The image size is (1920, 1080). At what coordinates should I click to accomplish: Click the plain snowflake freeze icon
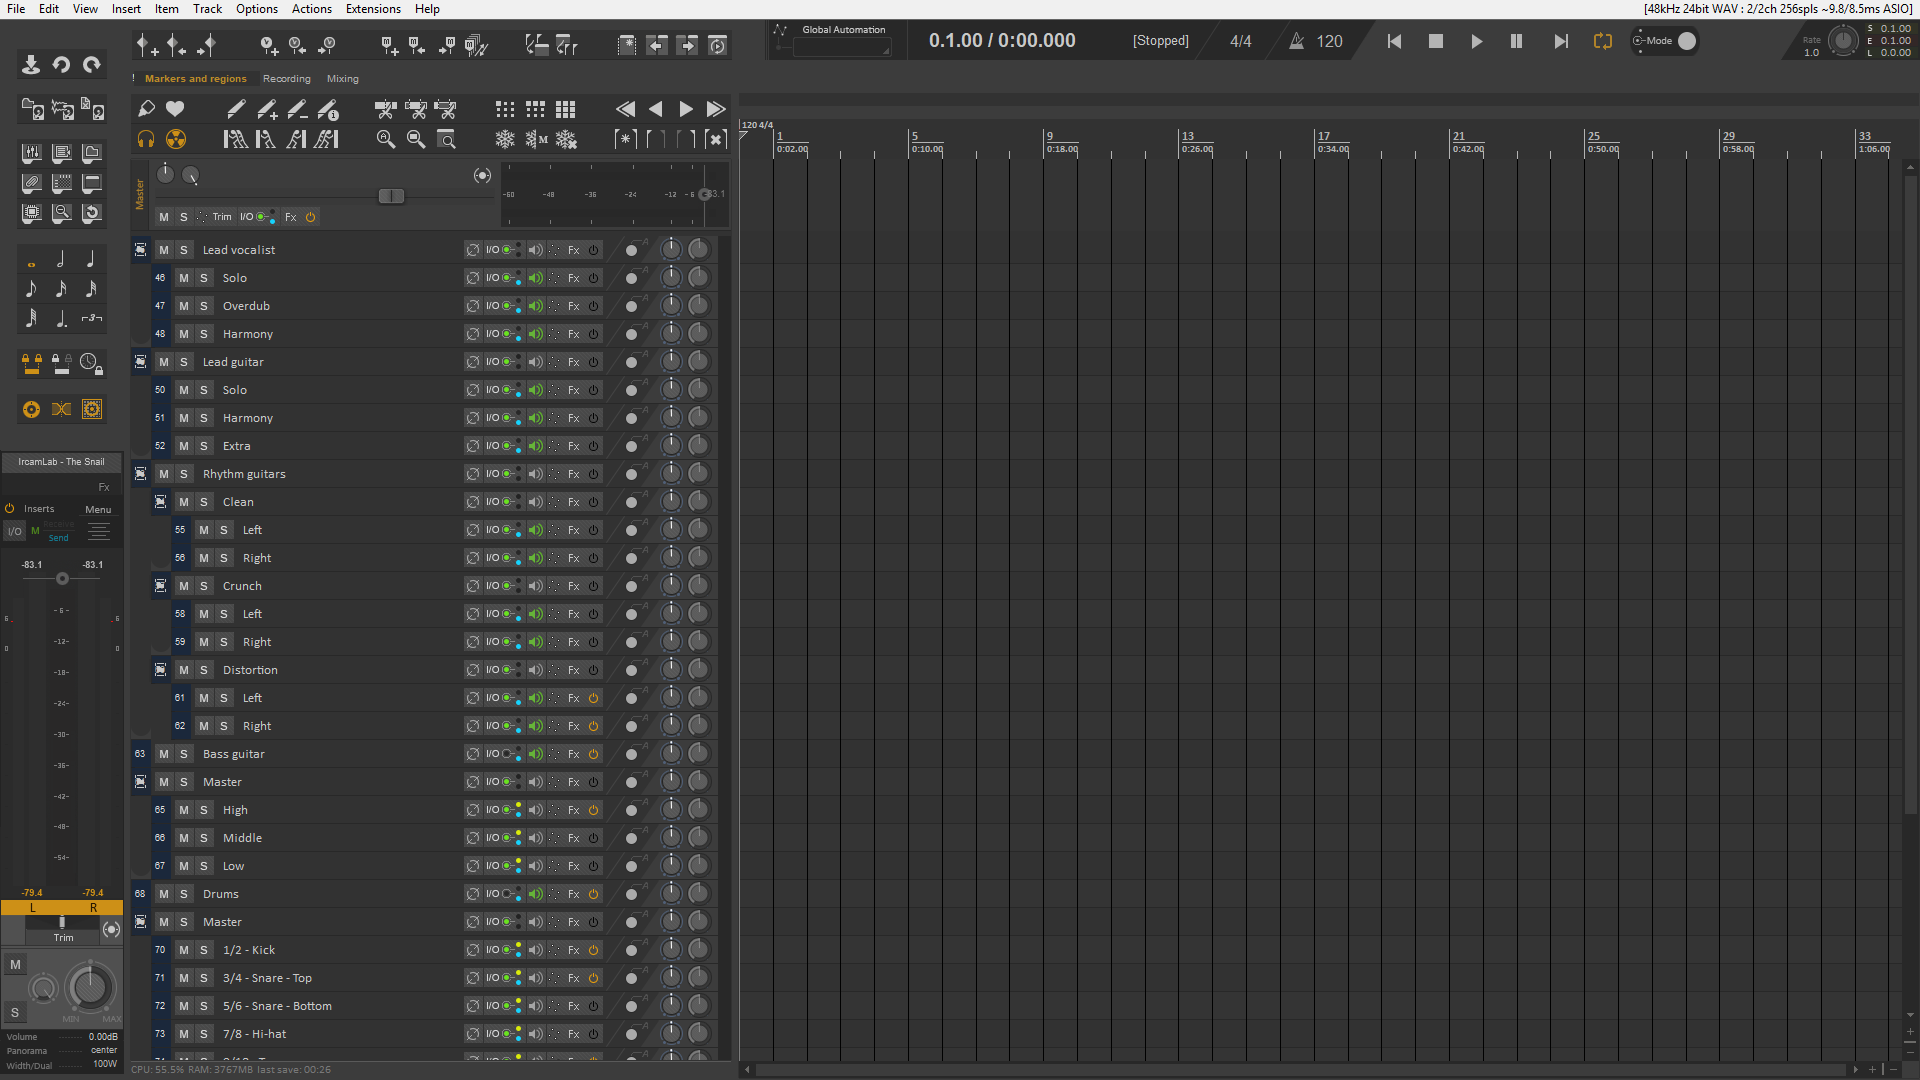pyautogui.click(x=505, y=139)
